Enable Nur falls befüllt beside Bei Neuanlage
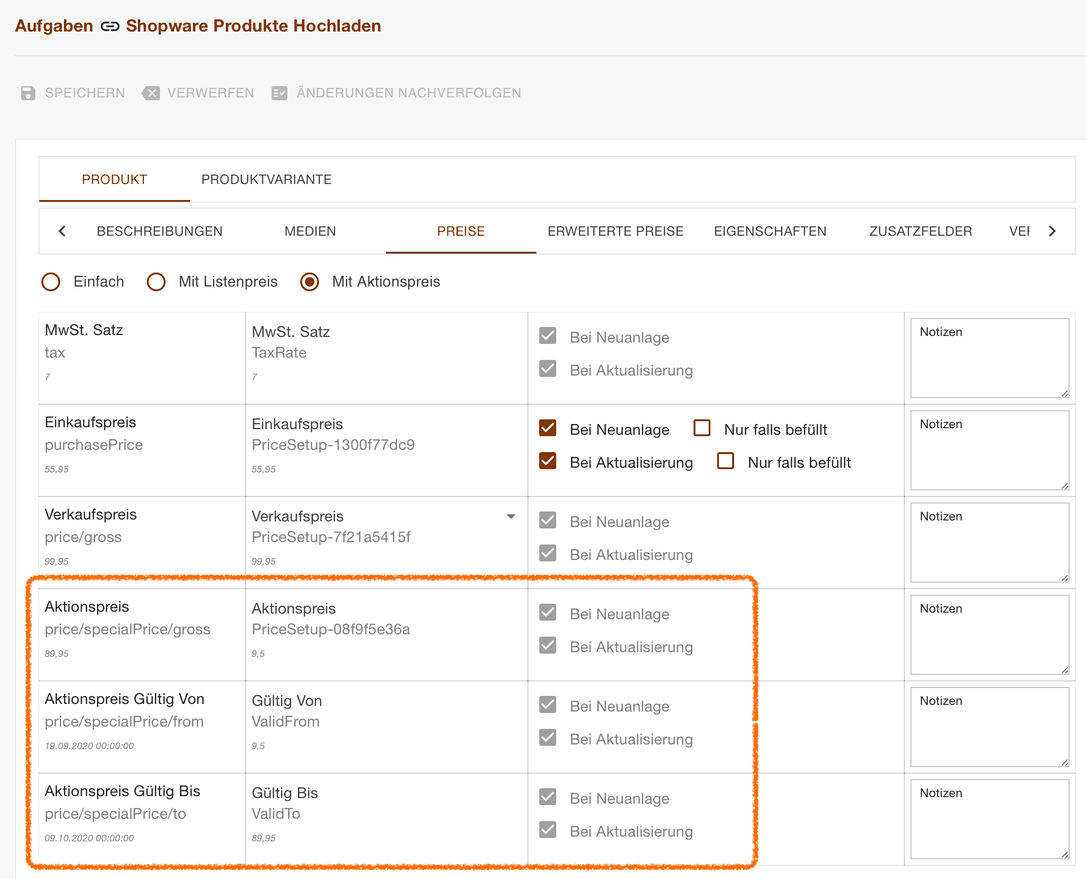This screenshot has height=879, width=1086. (702, 428)
